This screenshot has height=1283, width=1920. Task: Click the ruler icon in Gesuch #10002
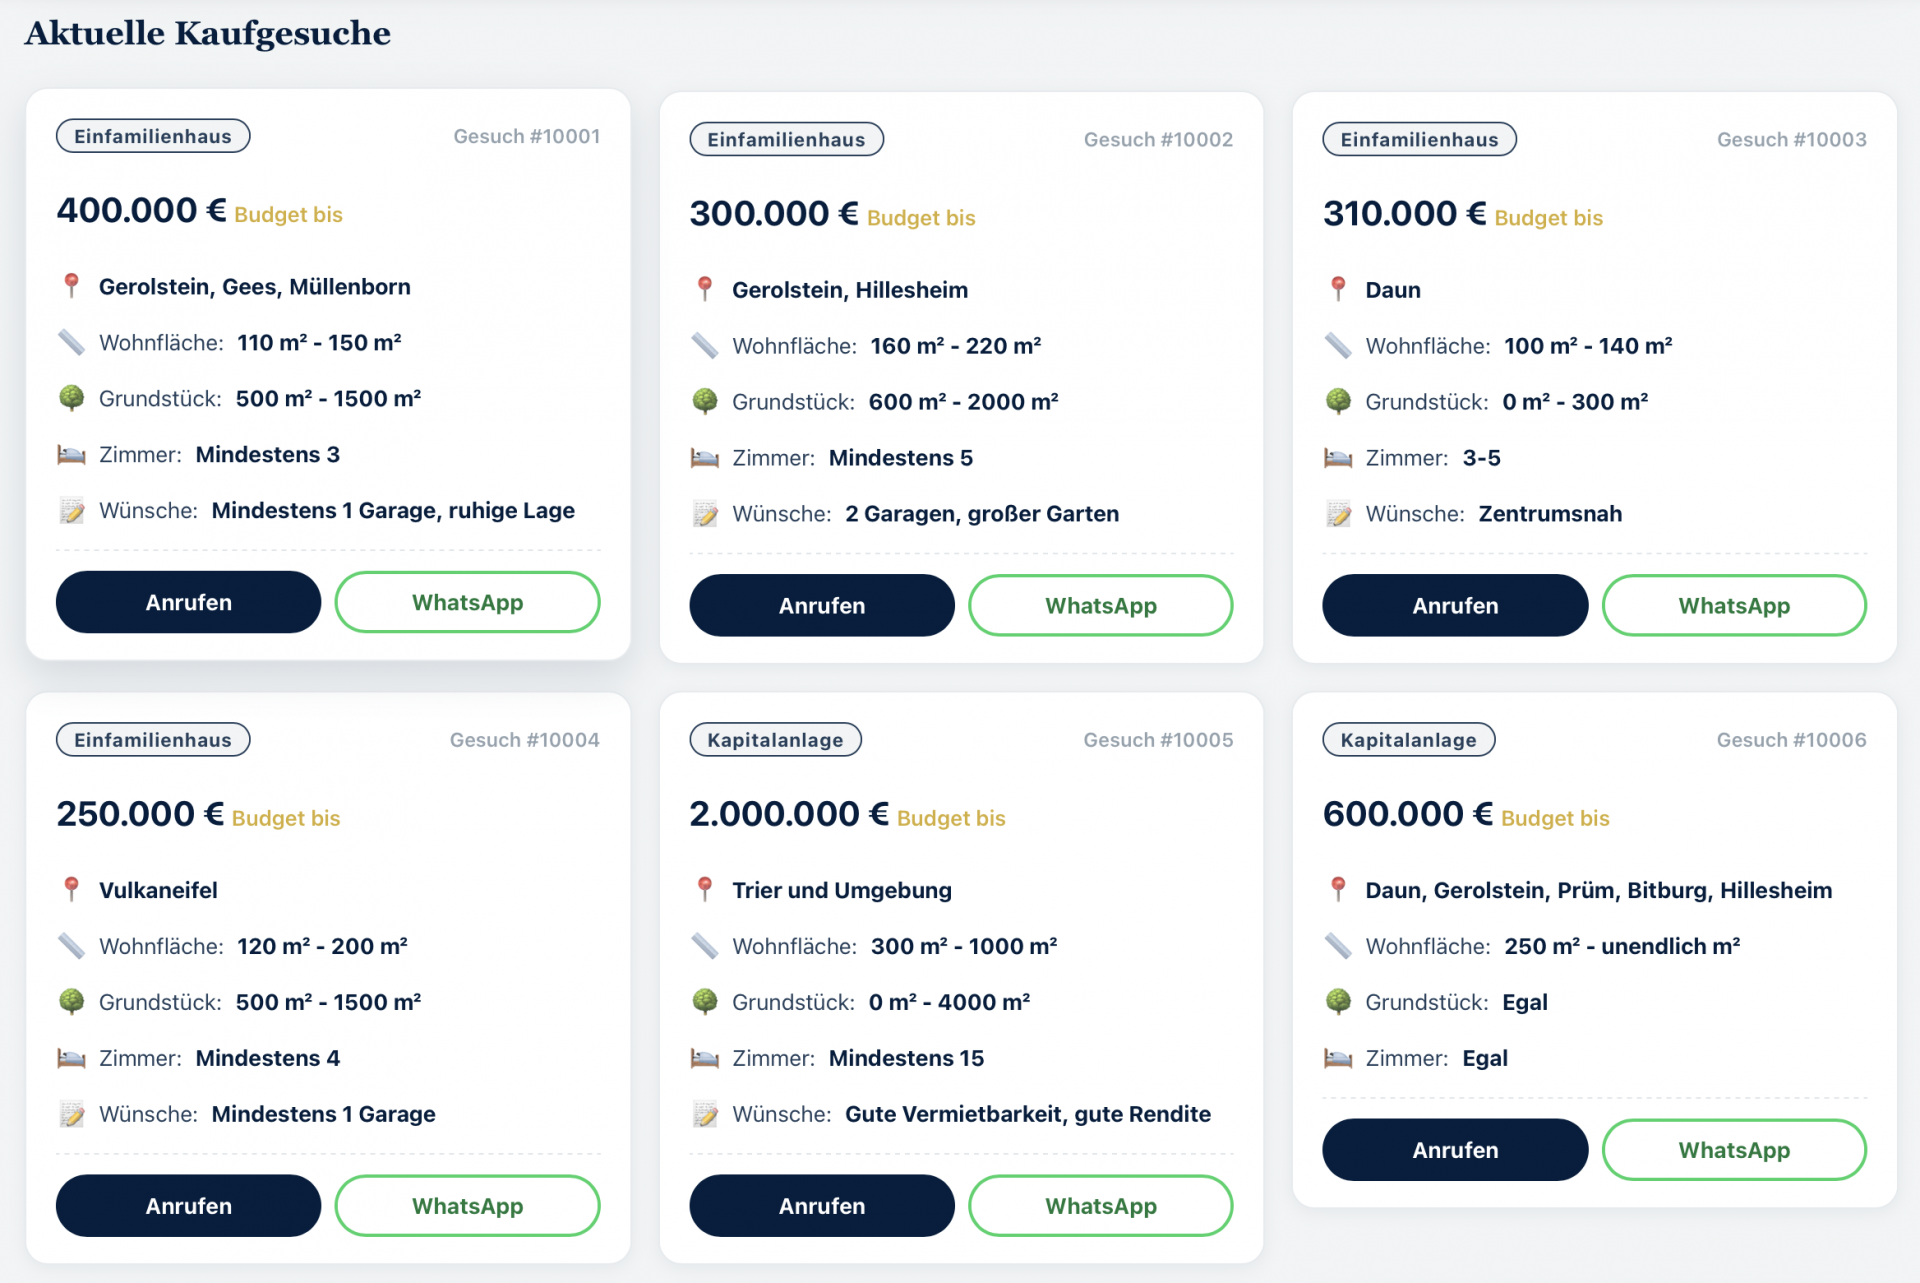(705, 346)
